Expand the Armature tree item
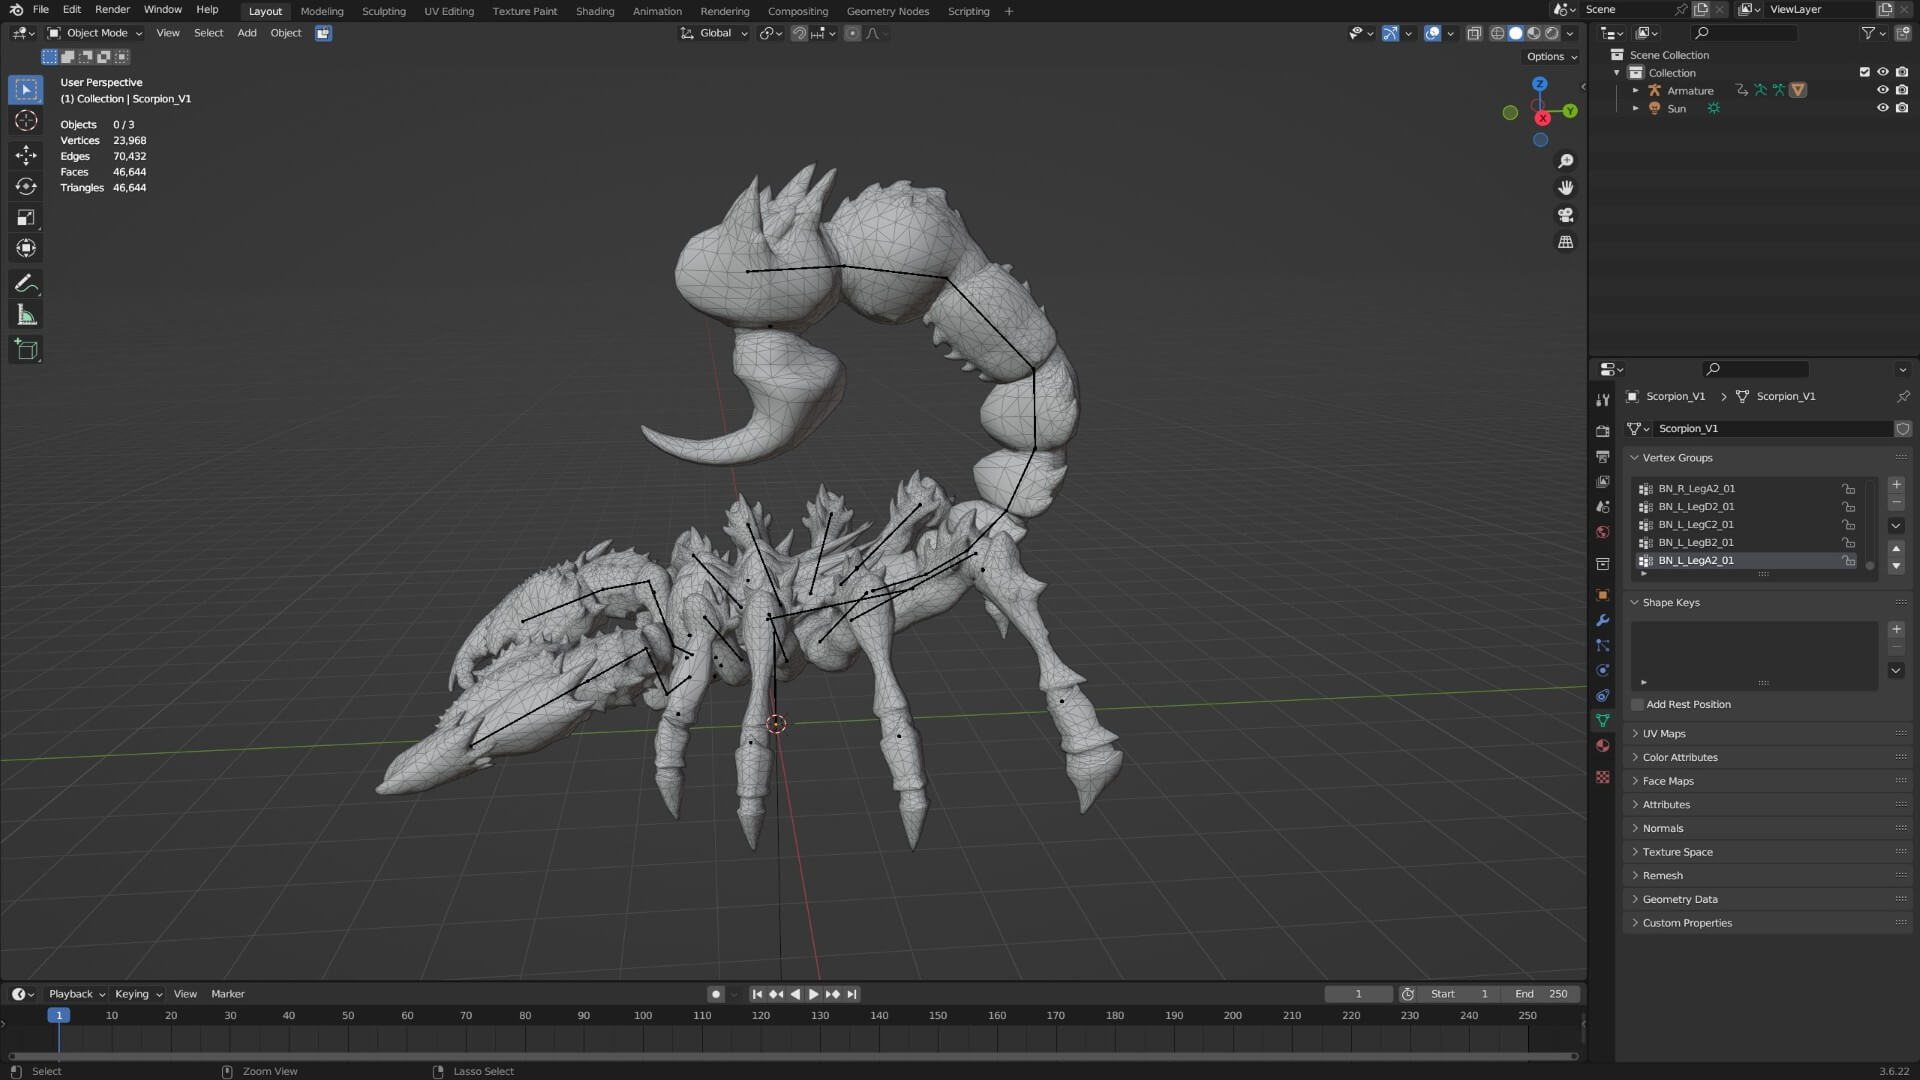1920x1080 pixels. [1636, 90]
